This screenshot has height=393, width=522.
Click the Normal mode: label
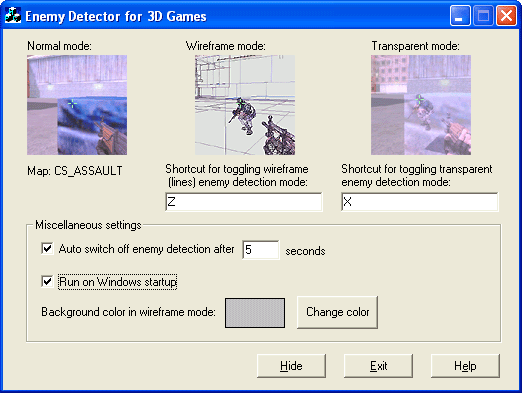59,46
